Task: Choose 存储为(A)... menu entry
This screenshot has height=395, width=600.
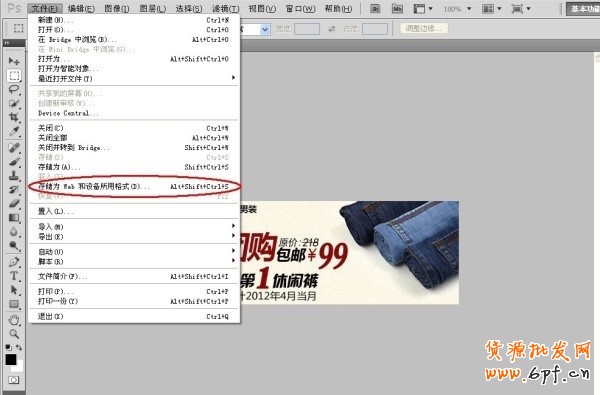Action: tap(134, 167)
